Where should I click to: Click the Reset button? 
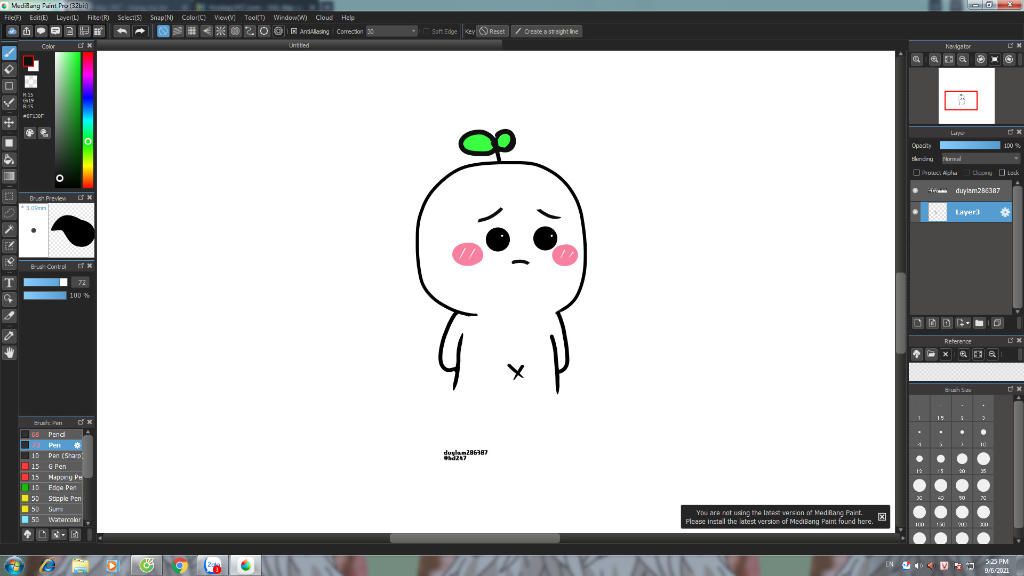(x=492, y=31)
